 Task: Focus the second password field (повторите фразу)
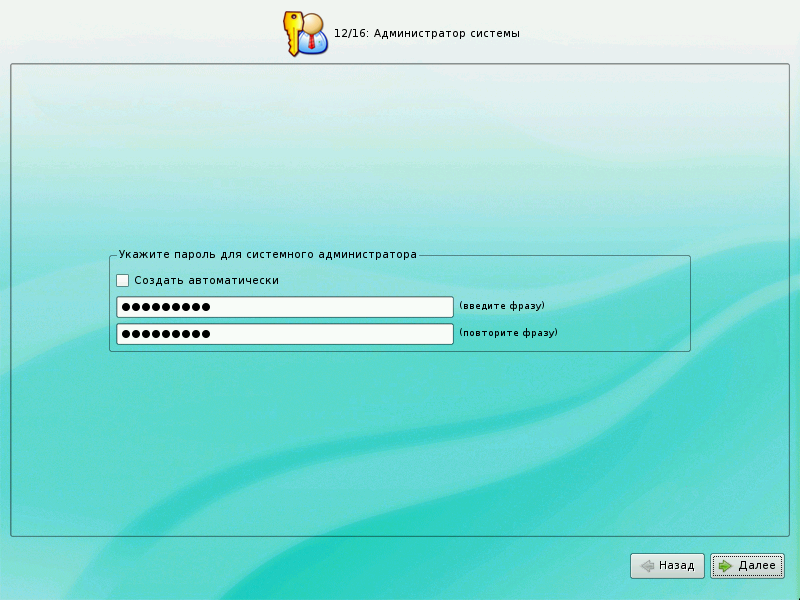coord(285,334)
